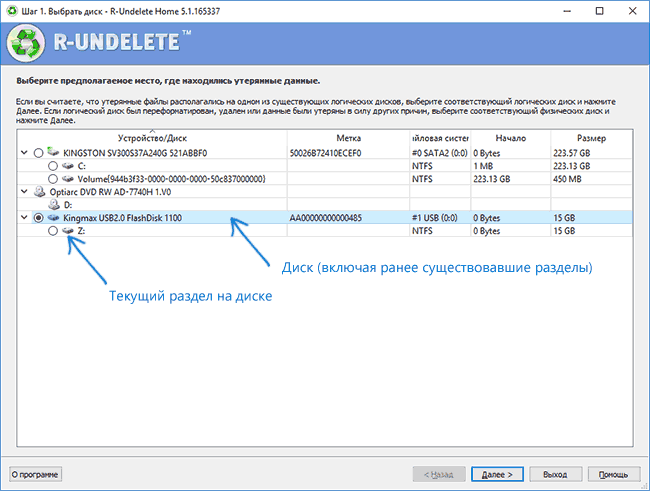Click the Kingmax flash disk icon
The height and width of the screenshot is (491, 650).
[53, 217]
